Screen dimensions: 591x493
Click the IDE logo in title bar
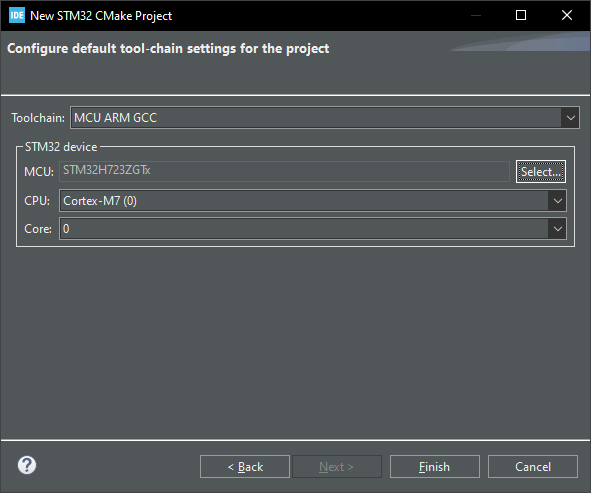click(17, 15)
